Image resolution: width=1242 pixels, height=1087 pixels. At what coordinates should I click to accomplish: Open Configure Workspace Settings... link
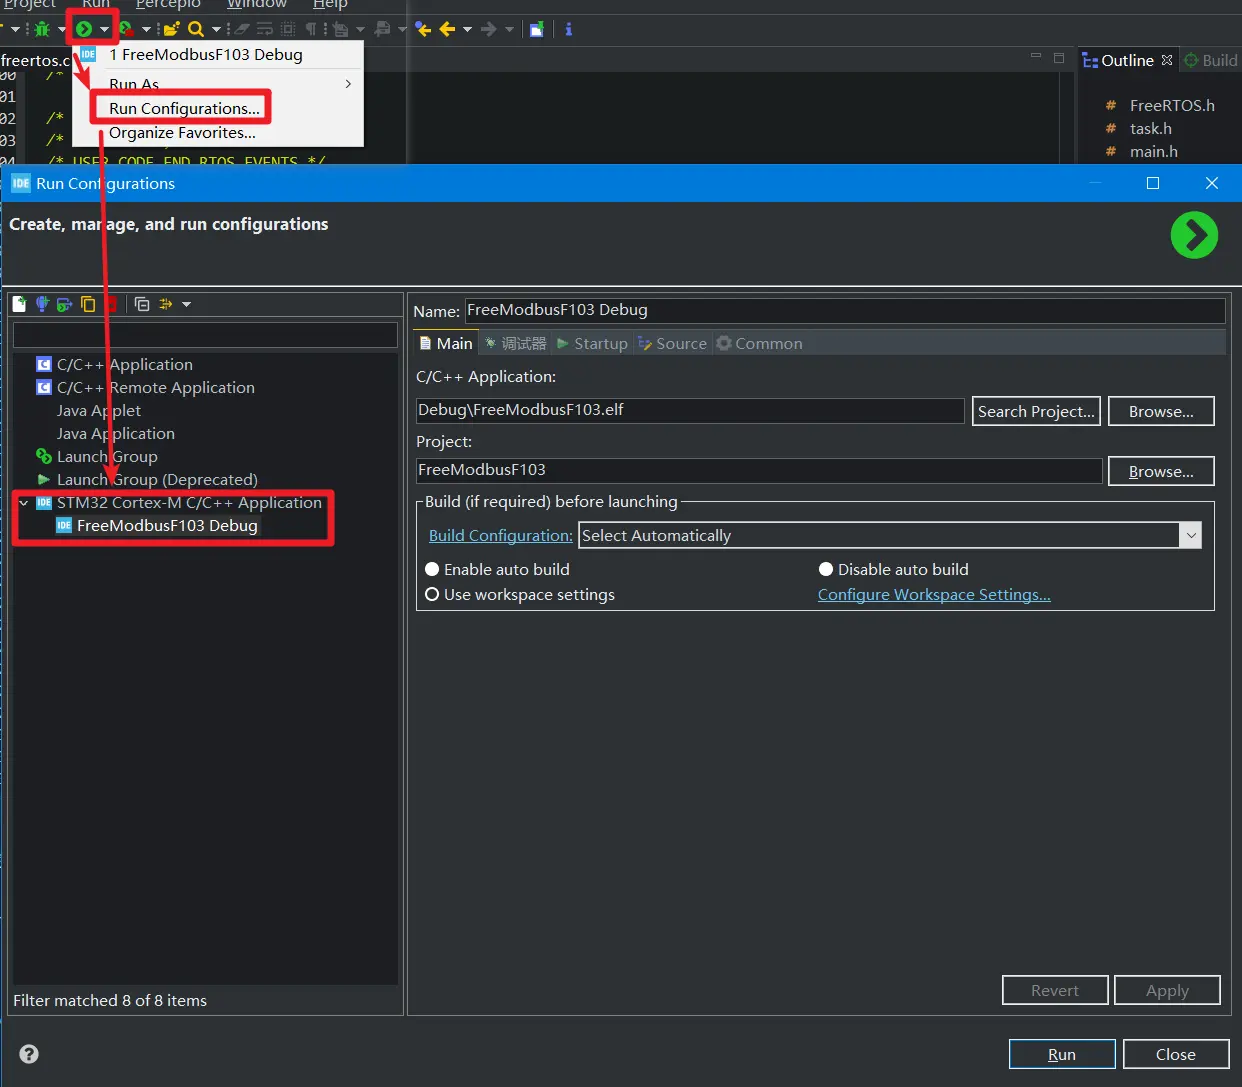pos(934,594)
